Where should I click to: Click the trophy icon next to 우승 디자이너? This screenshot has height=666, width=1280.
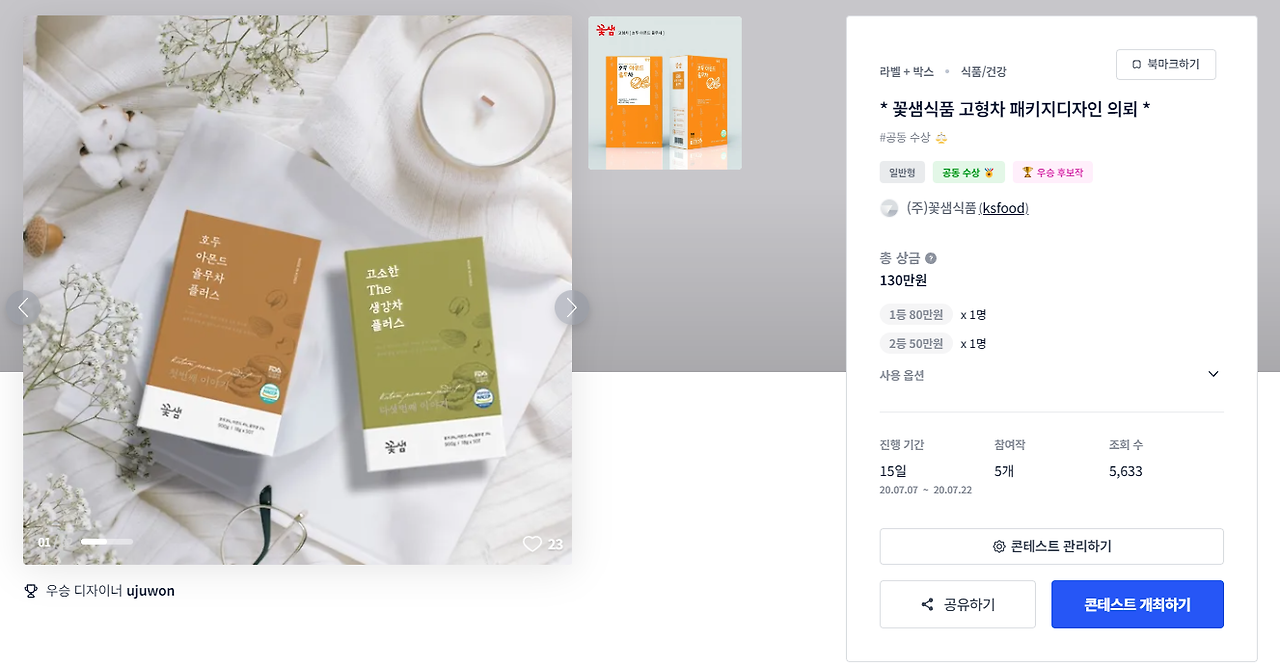pyautogui.click(x=31, y=591)
